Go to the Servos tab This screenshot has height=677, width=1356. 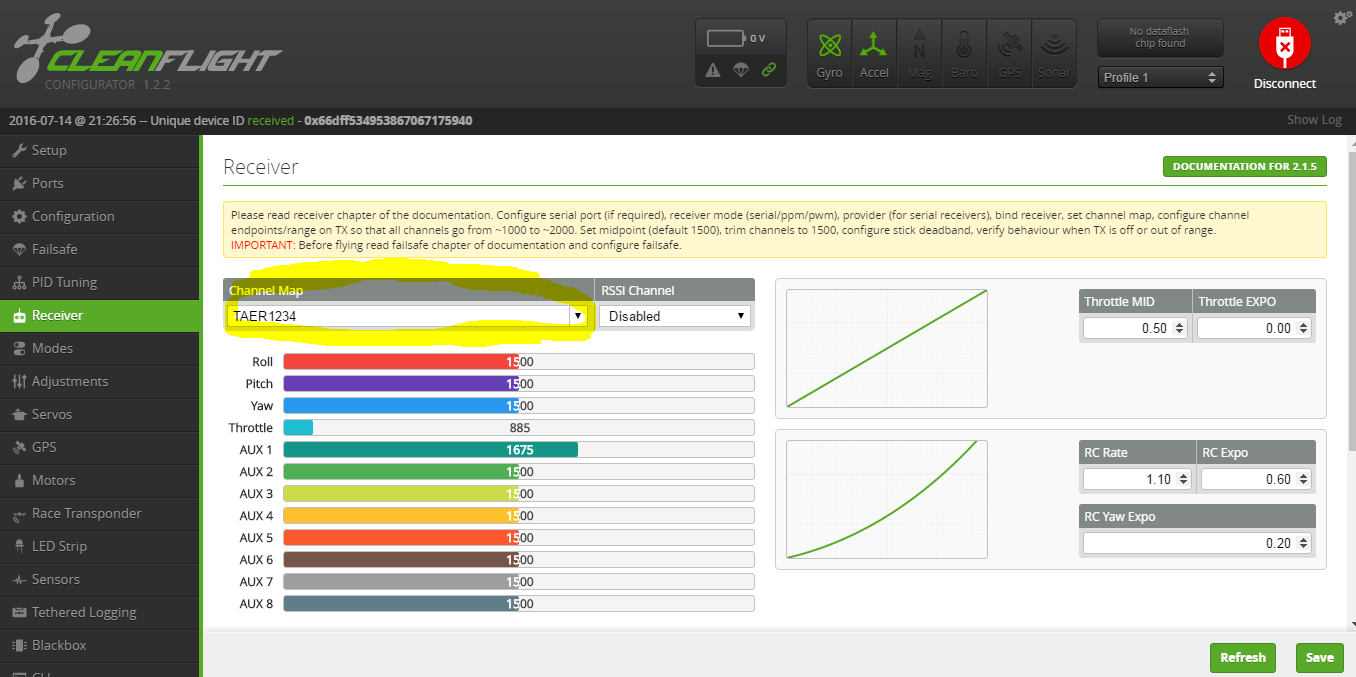[100, 414]
